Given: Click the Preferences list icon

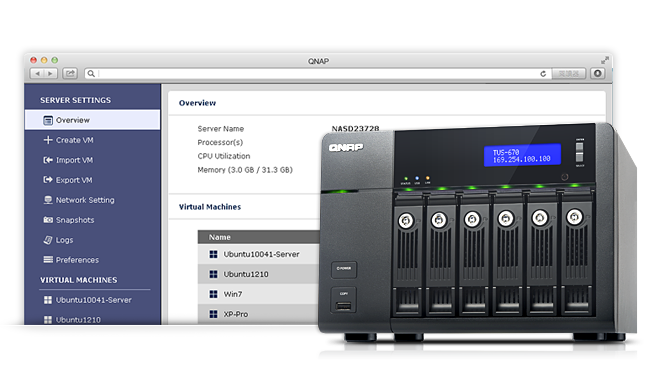Looking at the screenshot, I should [48, 260].
